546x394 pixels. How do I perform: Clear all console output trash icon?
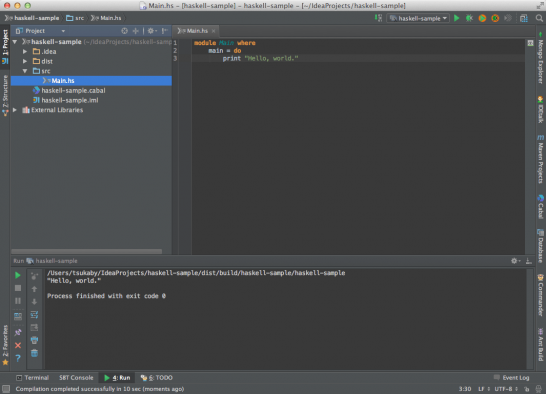click(34, 353)
